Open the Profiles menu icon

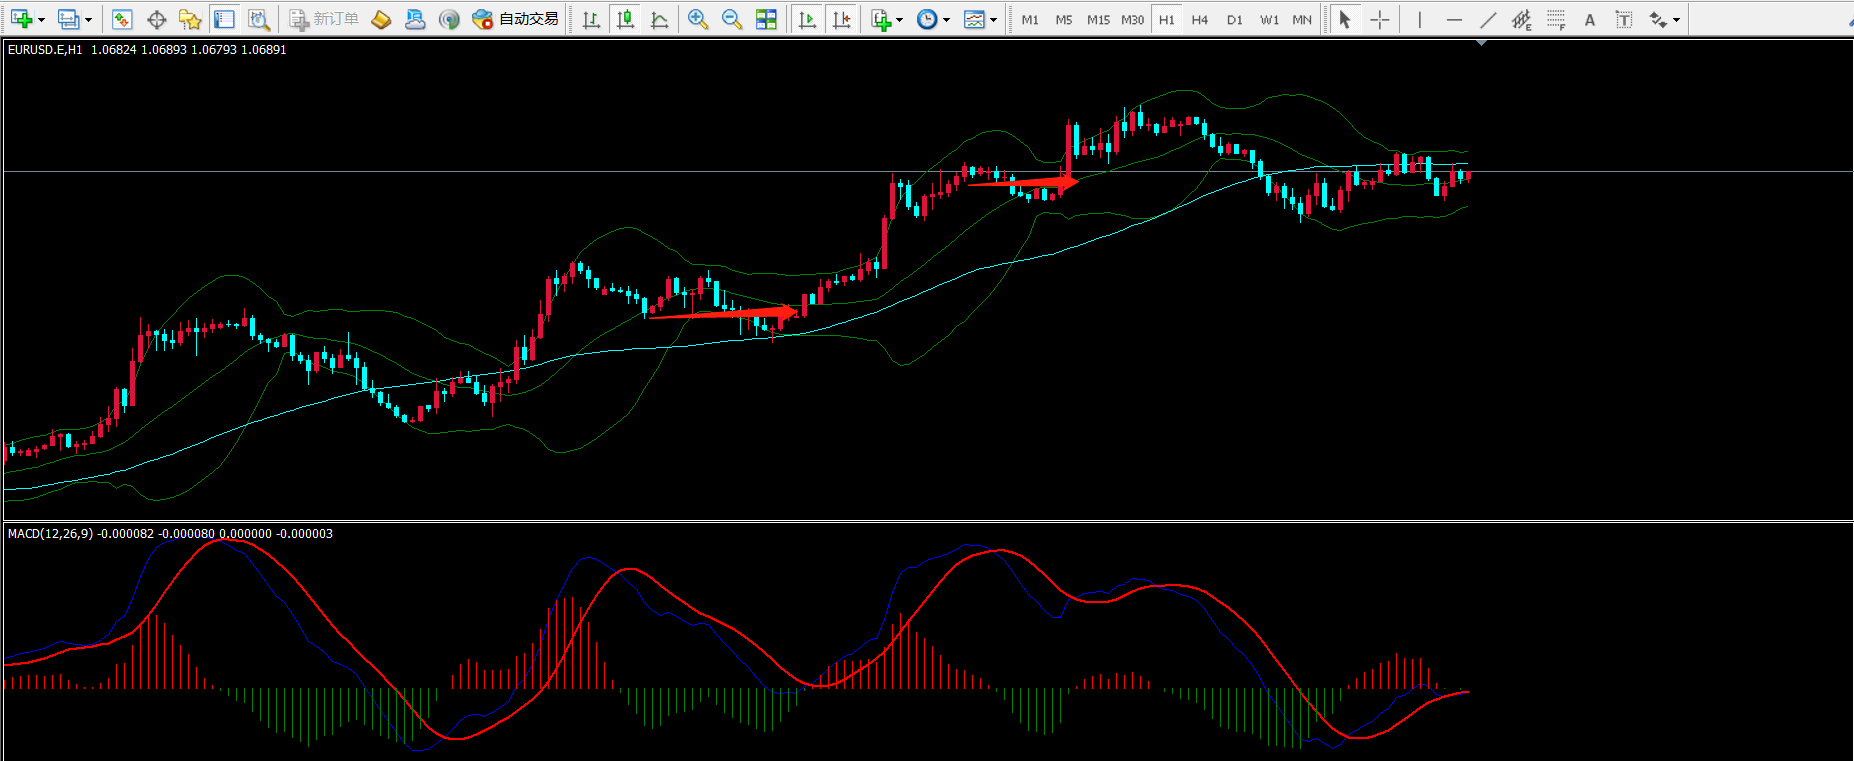click(68, 19)
